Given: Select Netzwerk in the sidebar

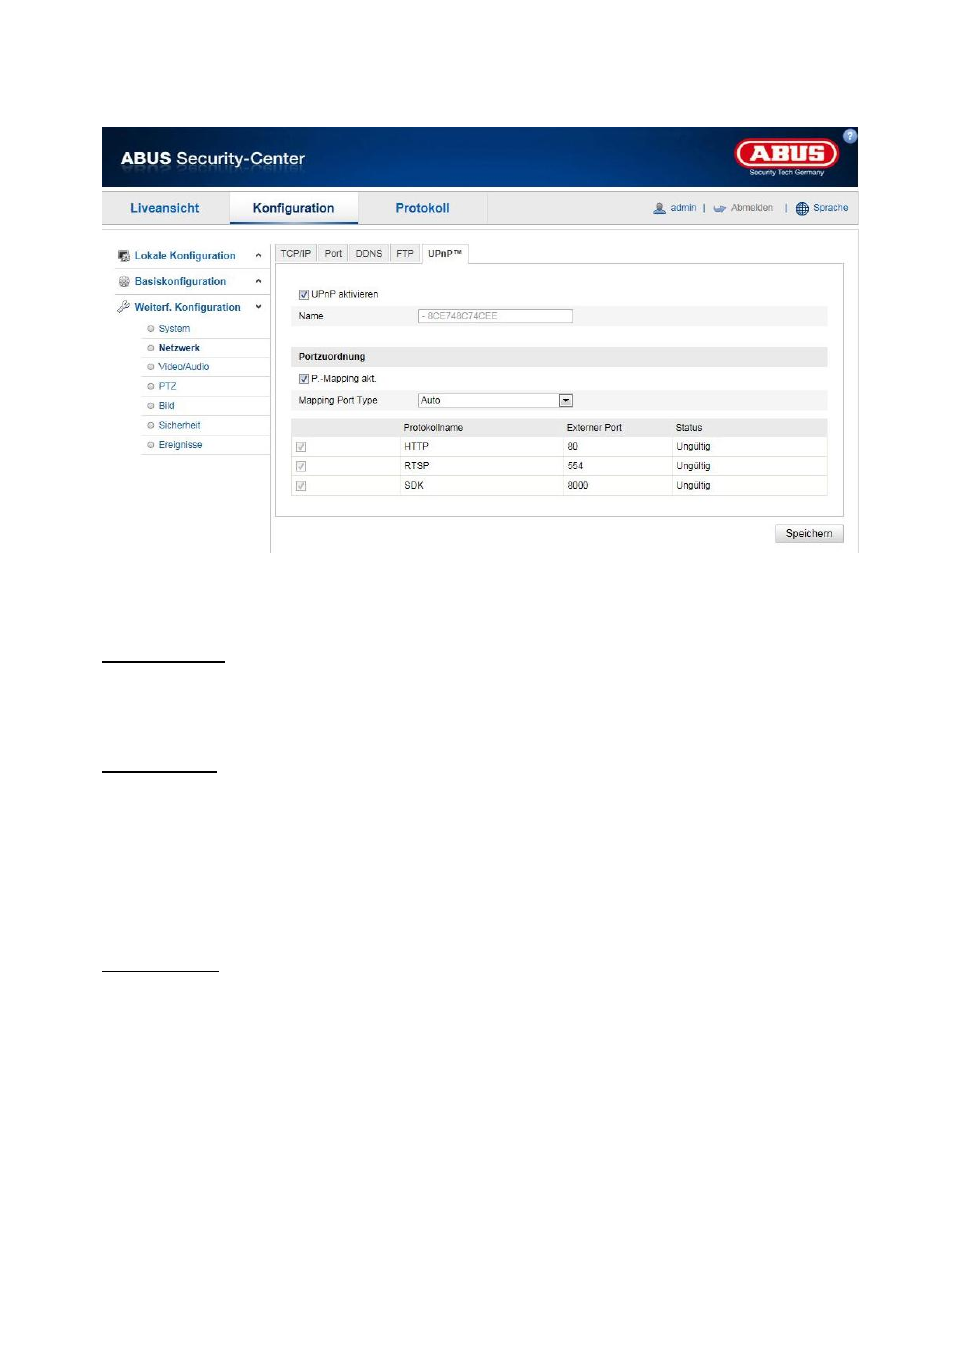Looking at the screenshot, I should click(179, 348).
